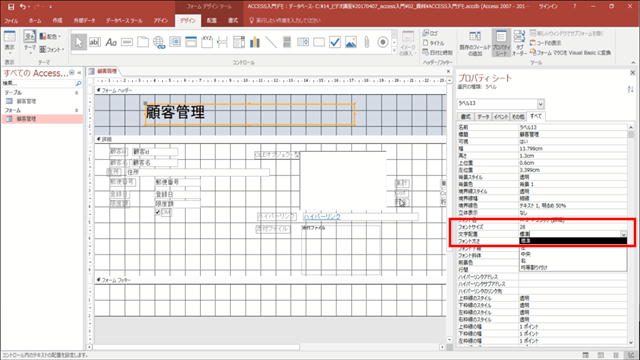This screenshot has height=360, width=640.
Task: Select the text box control tool
Action: pos(95,42)
